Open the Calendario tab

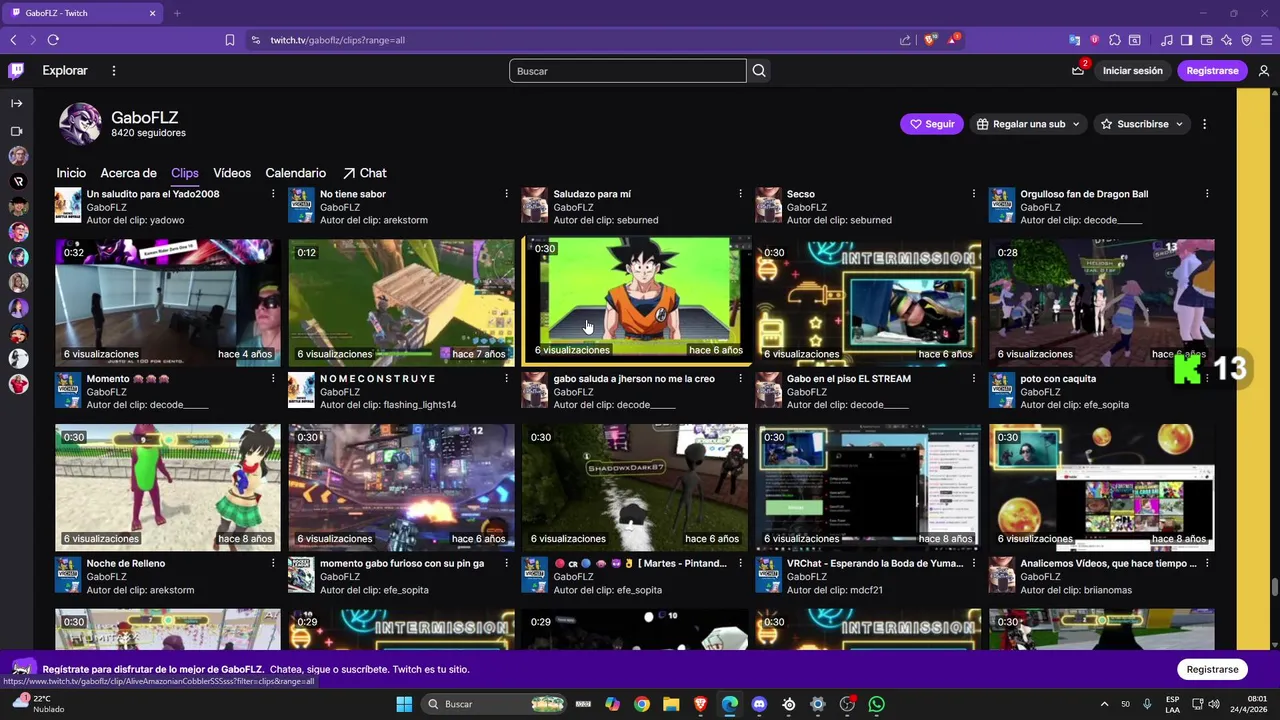tap(295, 173)
